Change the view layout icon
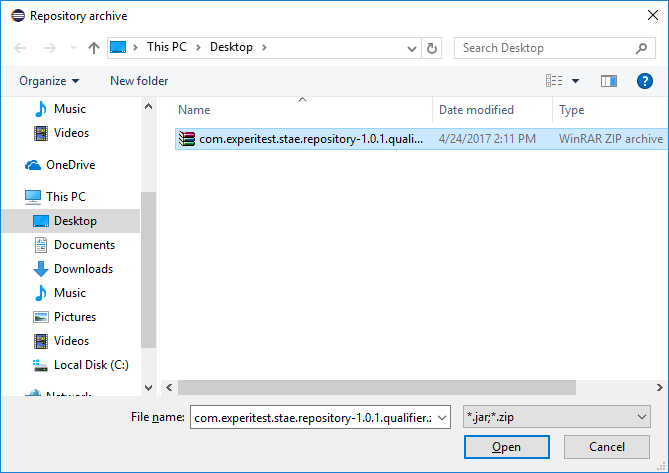 coord(554,81)
